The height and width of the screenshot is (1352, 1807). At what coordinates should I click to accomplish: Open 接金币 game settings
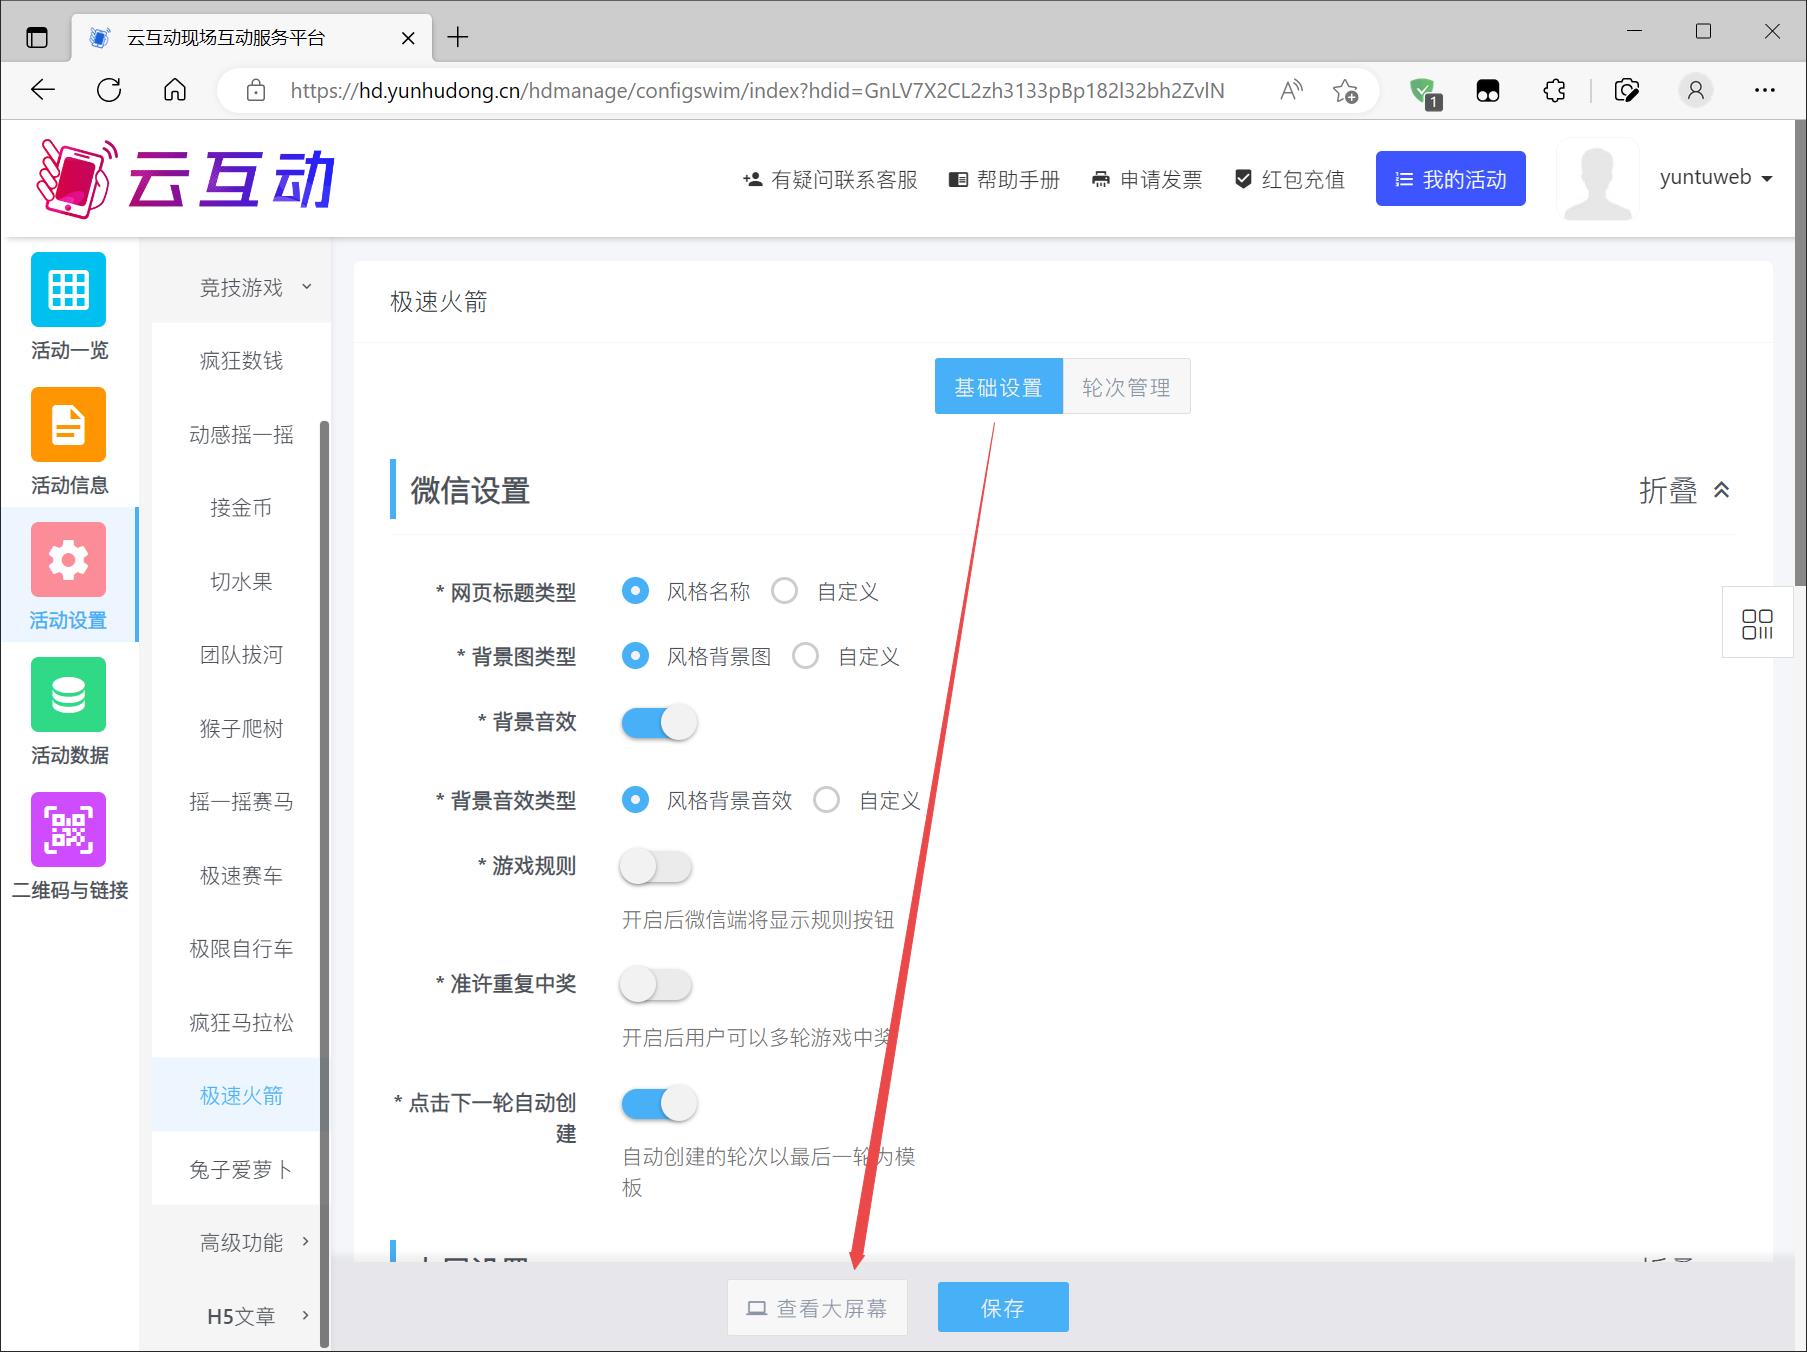(x=241, y=507)
